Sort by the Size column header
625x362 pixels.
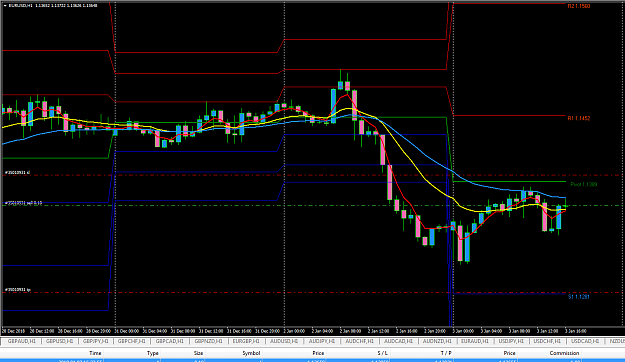click(x=198, y=353)
